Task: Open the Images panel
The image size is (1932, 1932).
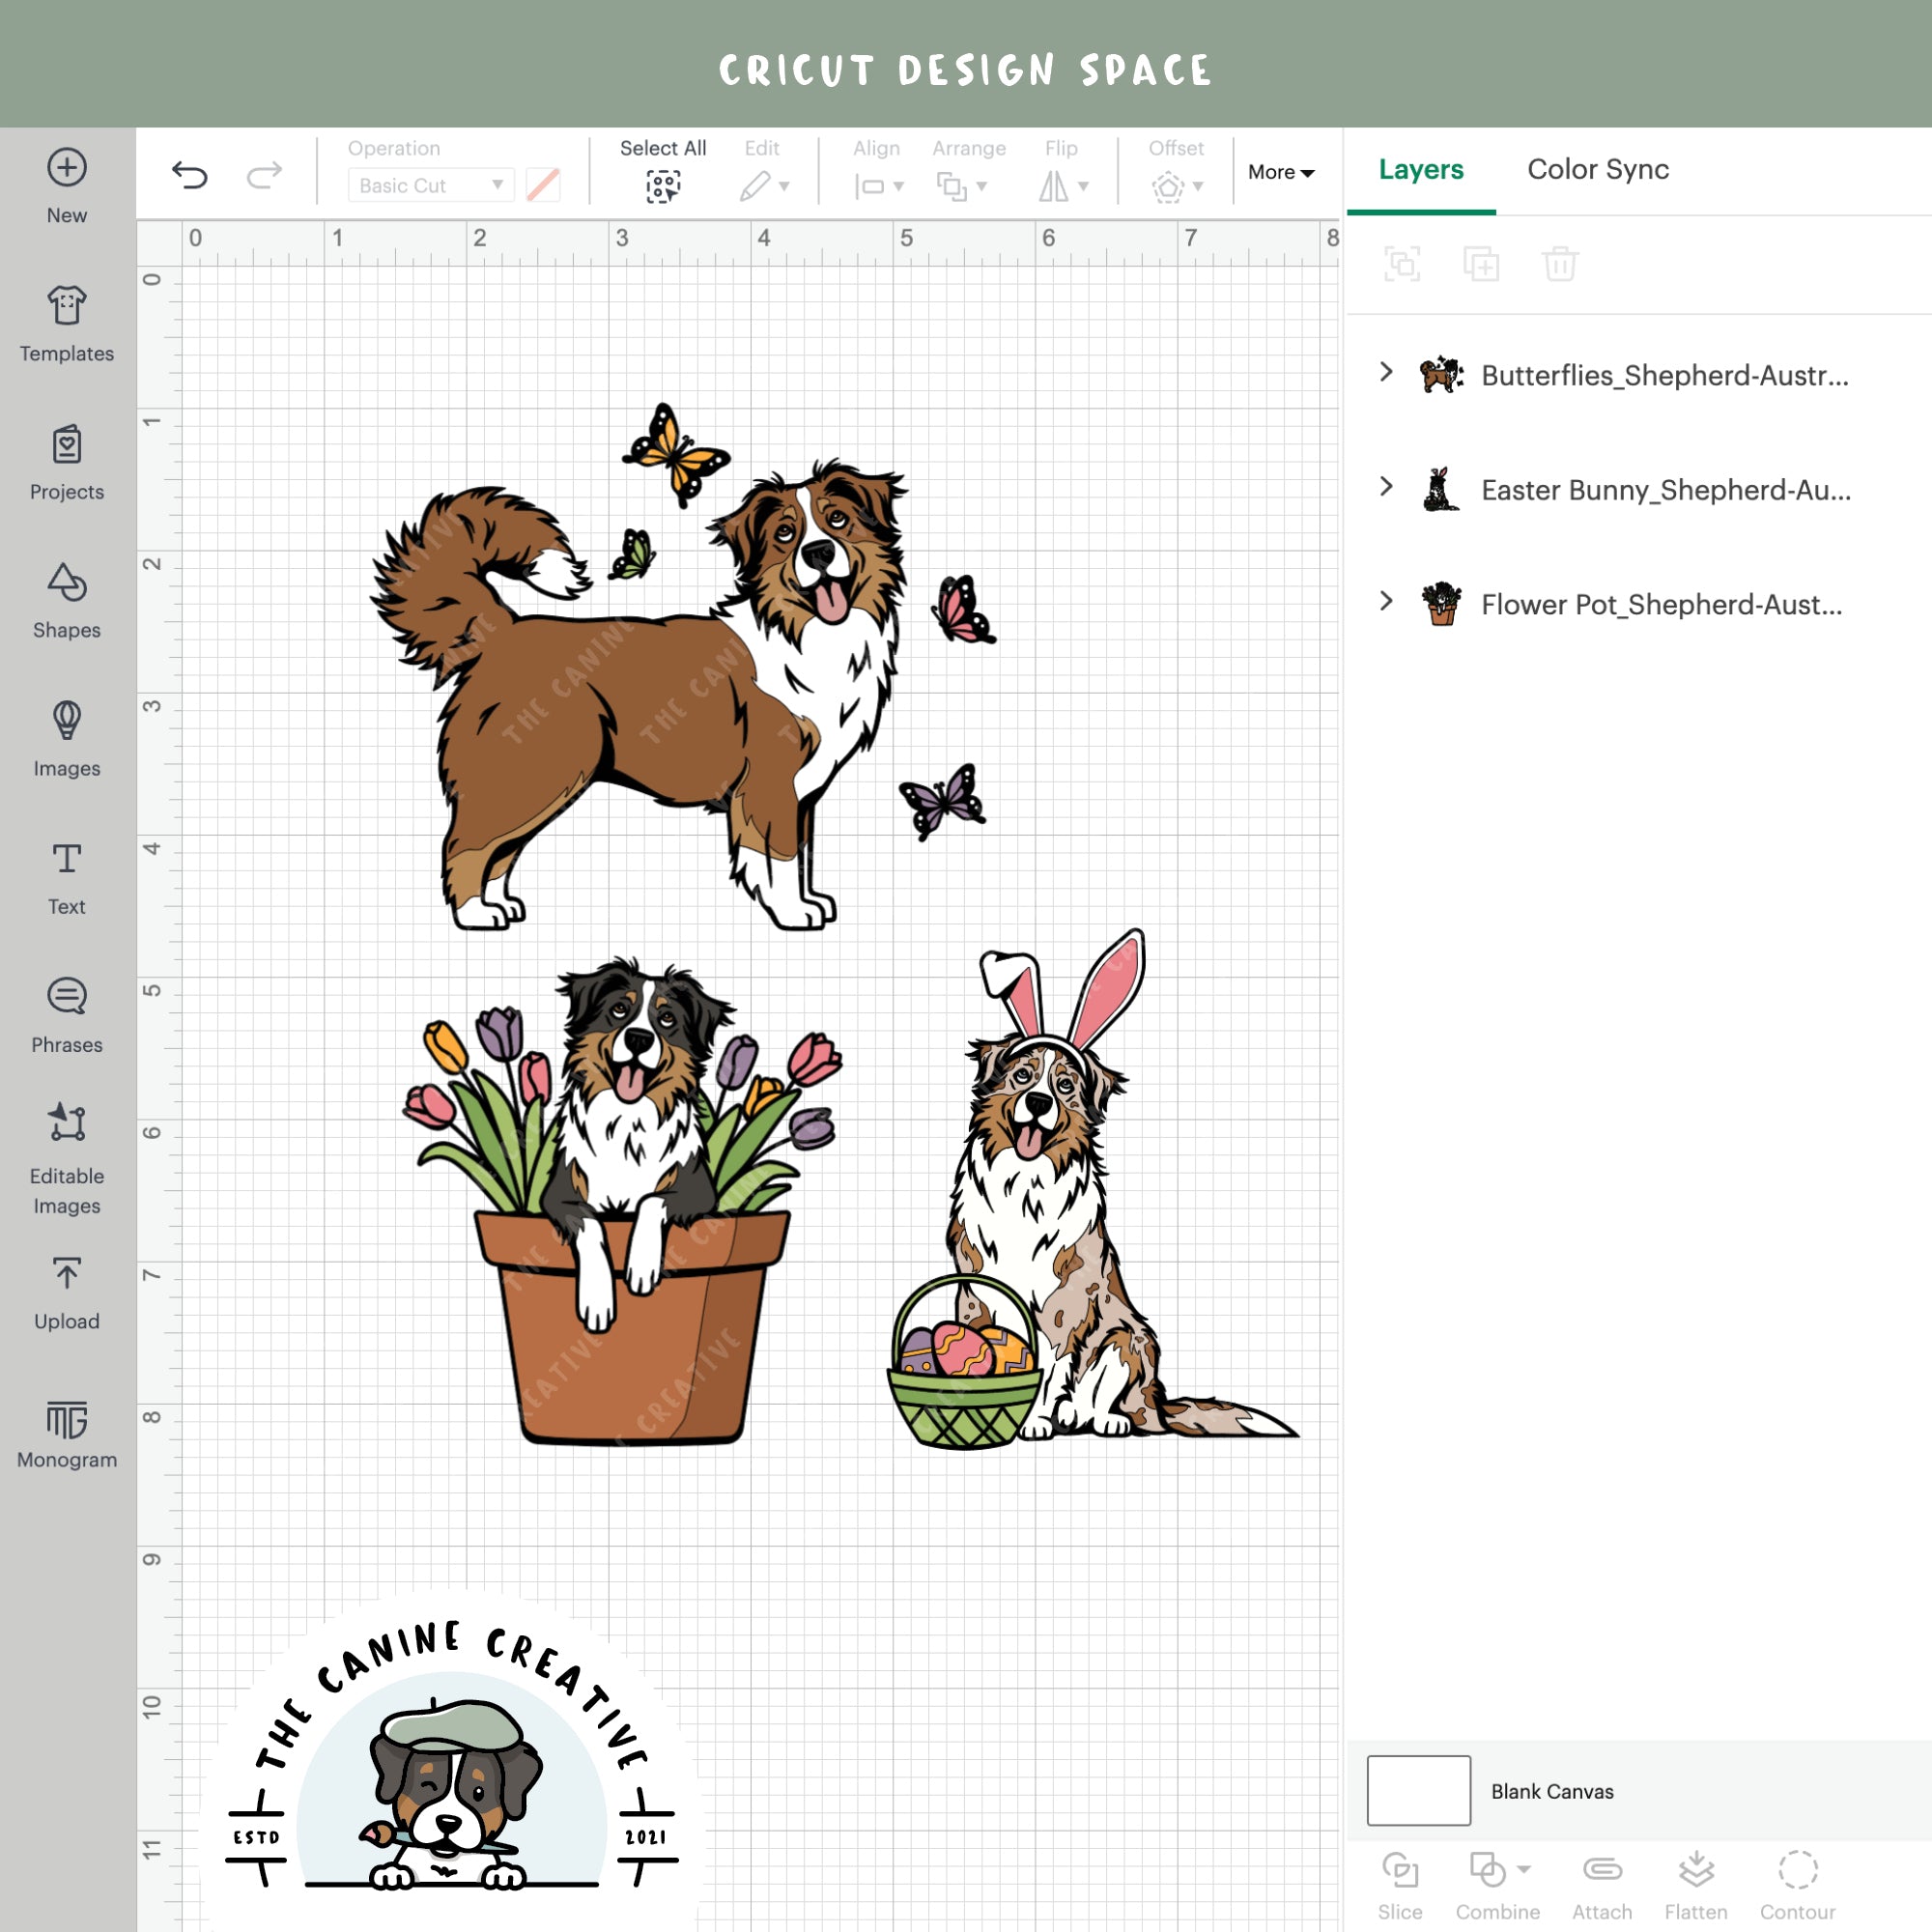Action: pos(66,738)
